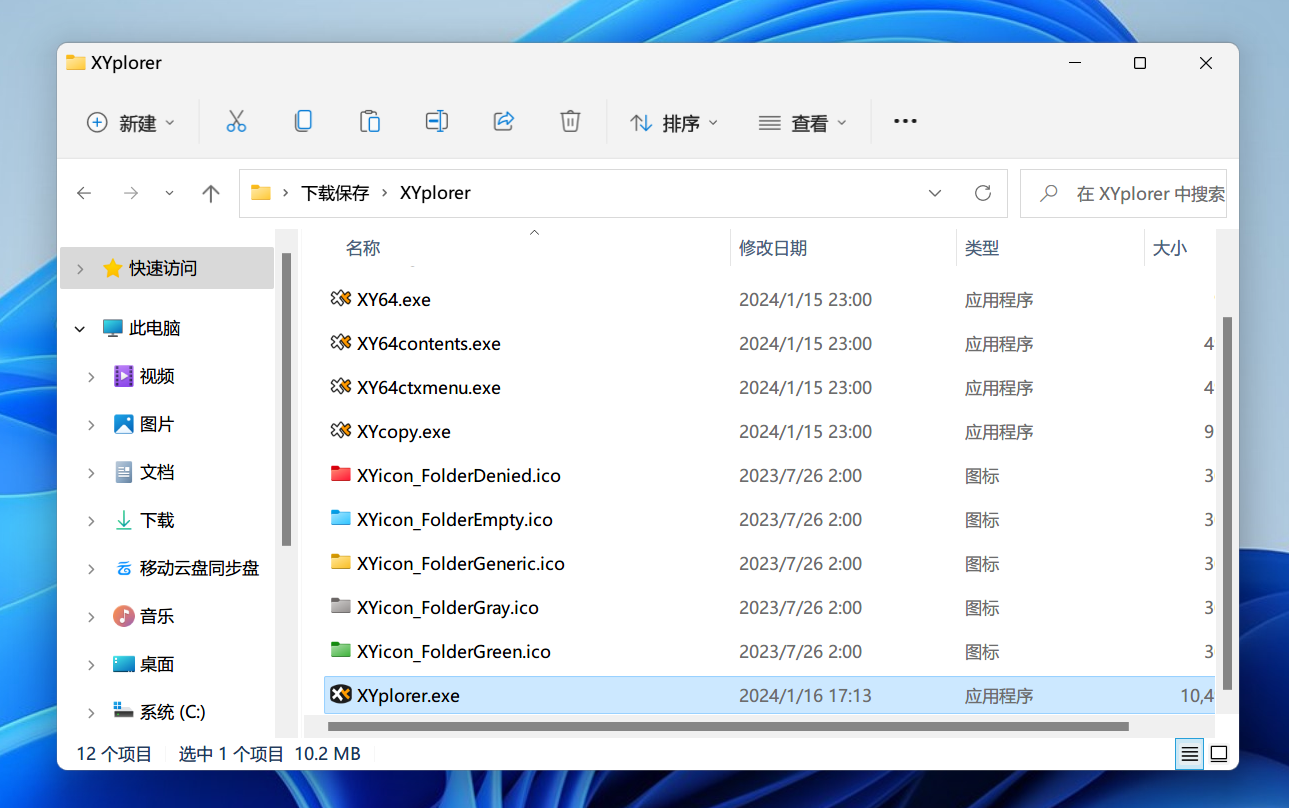Select XYicon_FolderGeneric.ico file name

461,563
